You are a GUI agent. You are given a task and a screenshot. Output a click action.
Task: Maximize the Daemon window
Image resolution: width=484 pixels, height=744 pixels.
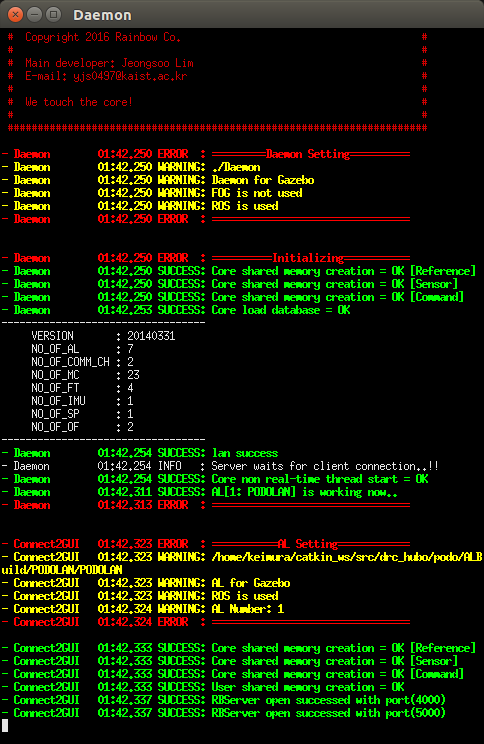coord(54,15)
